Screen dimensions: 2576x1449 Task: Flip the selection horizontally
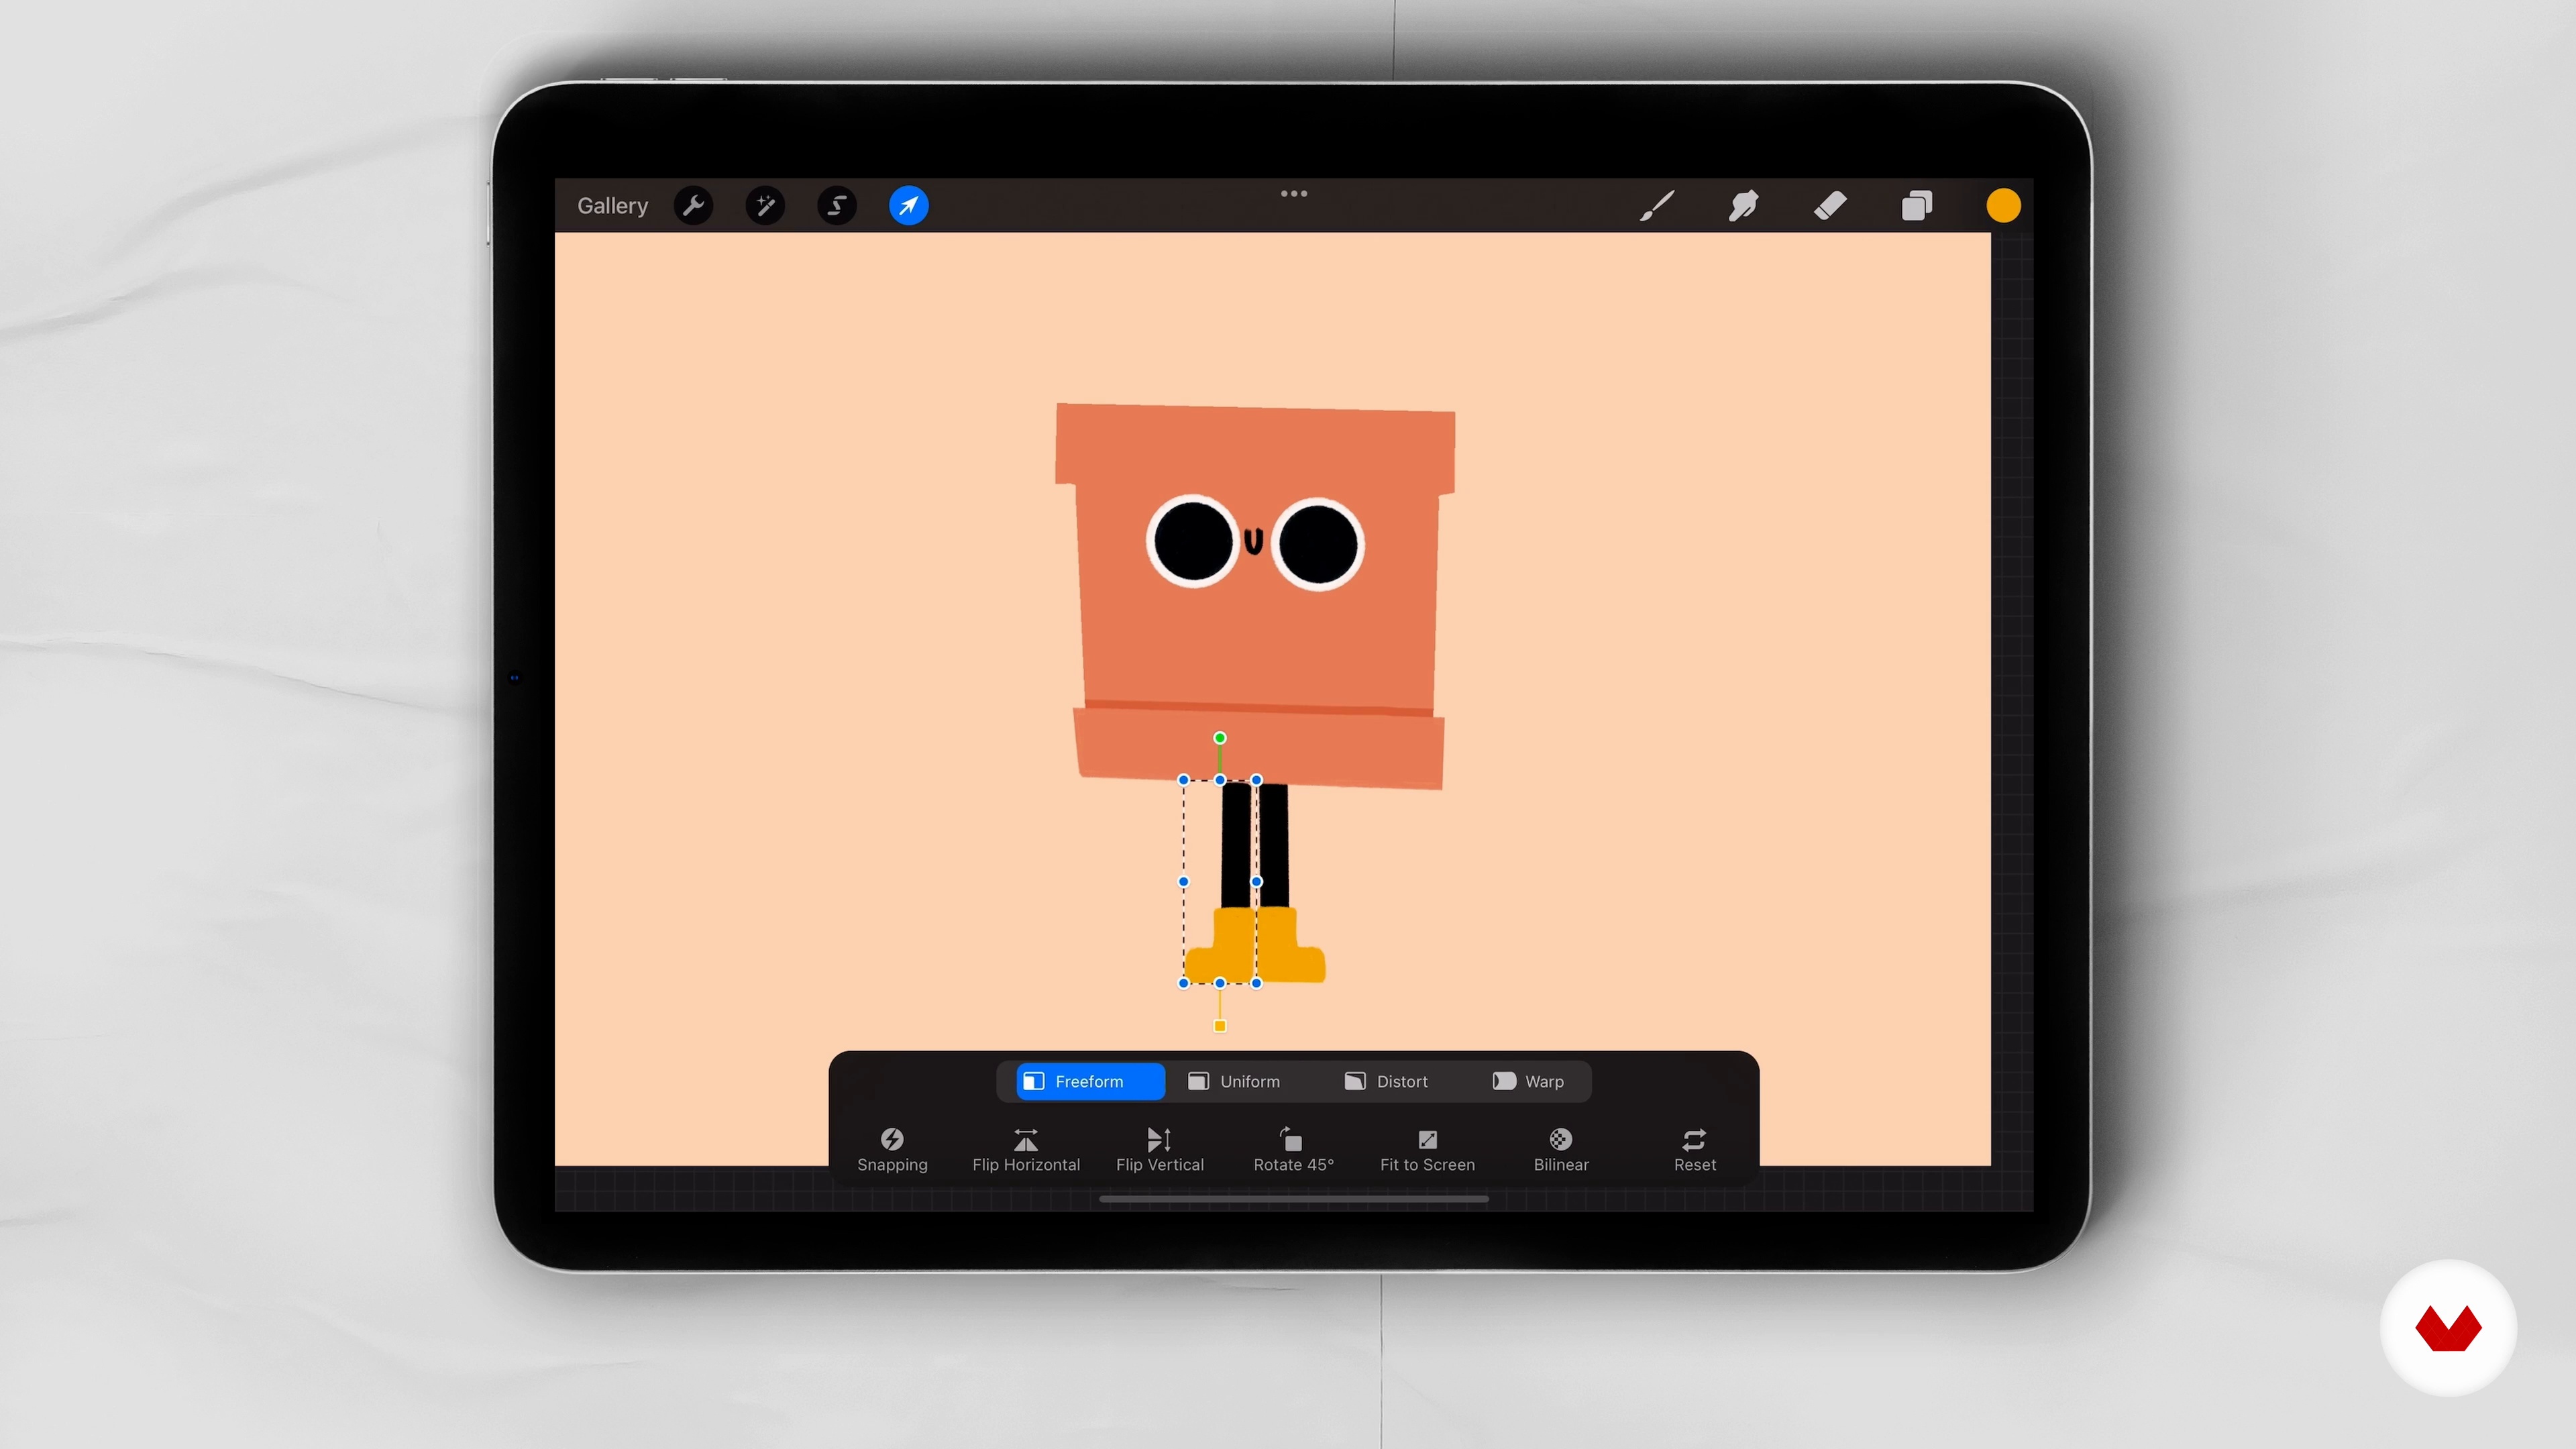point(1026,1150)
